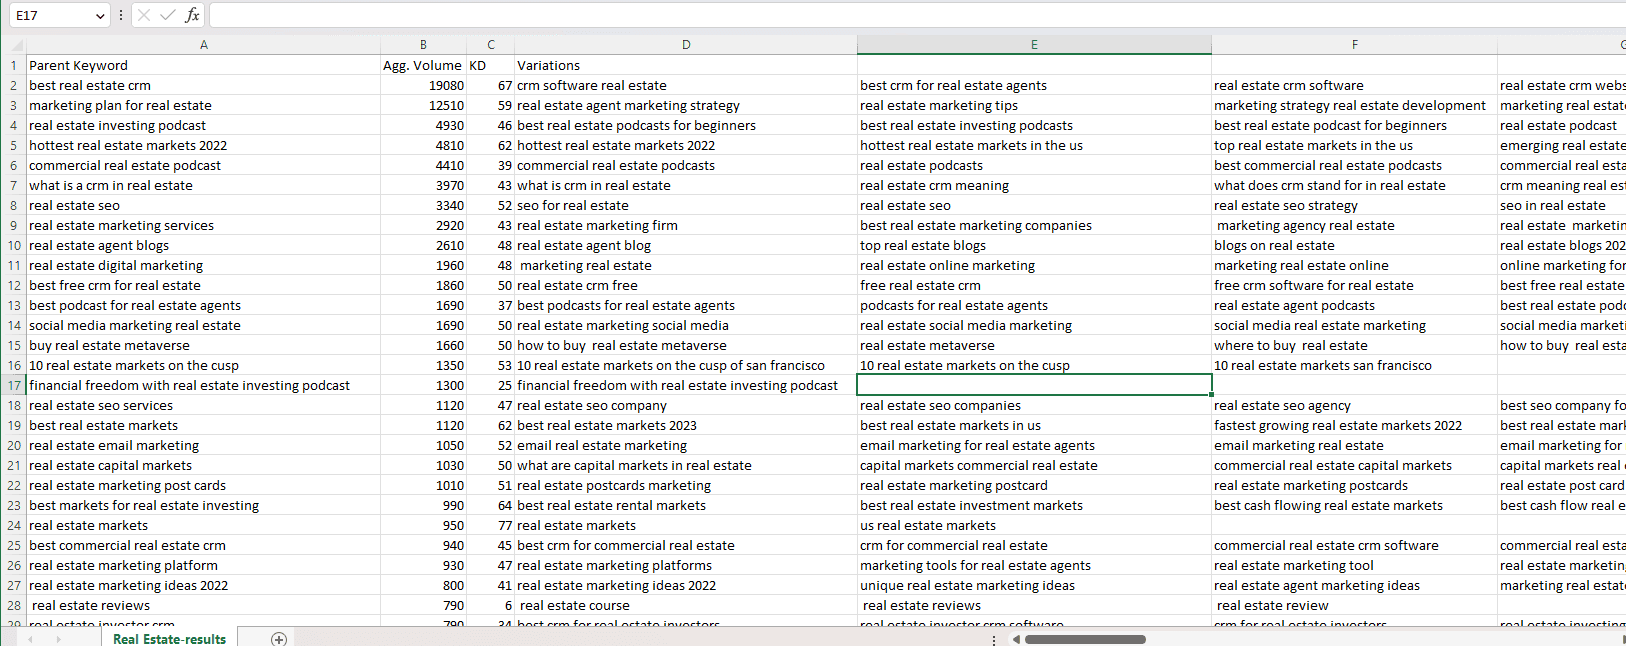Select cell 'marketing plan for real estate'
1626x646 pixels.
click(x=204, y=105)
